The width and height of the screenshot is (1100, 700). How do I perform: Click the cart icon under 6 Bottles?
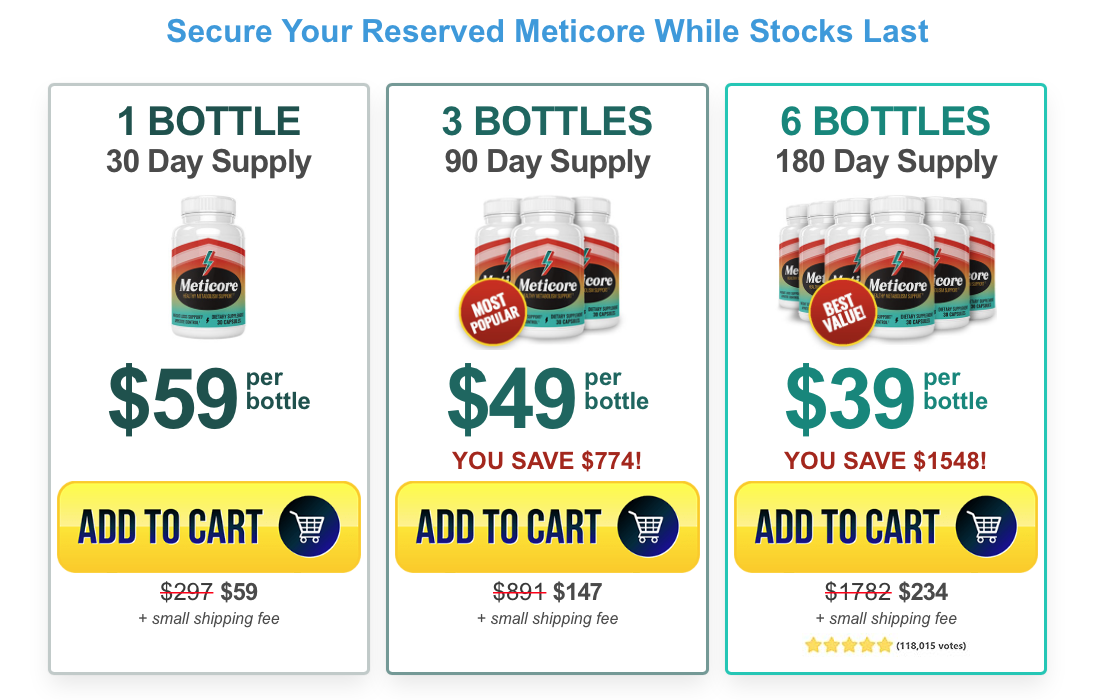coord(986,526)
